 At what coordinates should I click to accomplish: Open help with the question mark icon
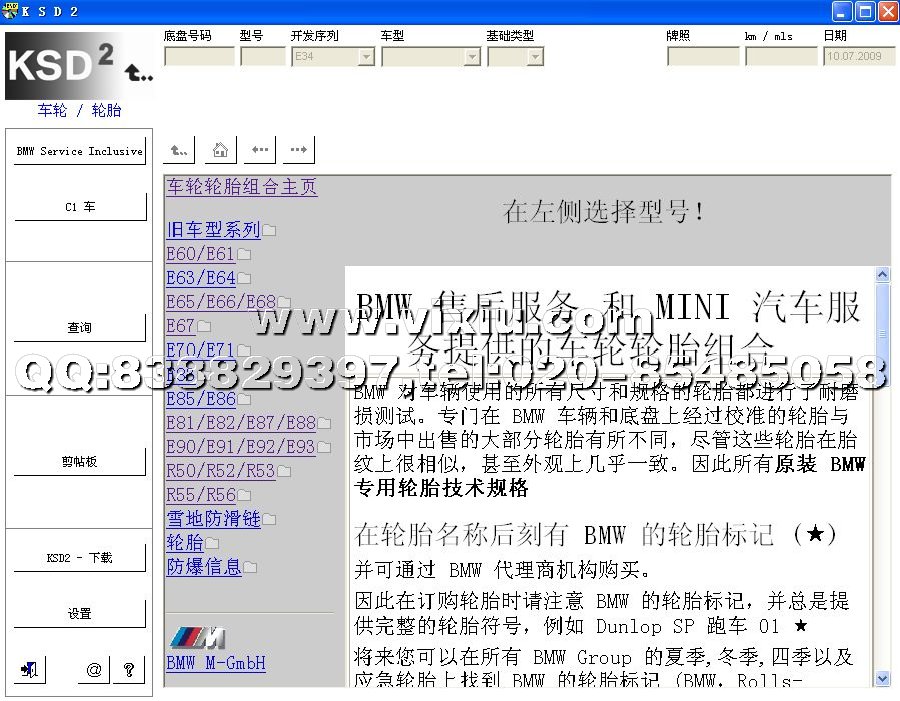point(128,670)
